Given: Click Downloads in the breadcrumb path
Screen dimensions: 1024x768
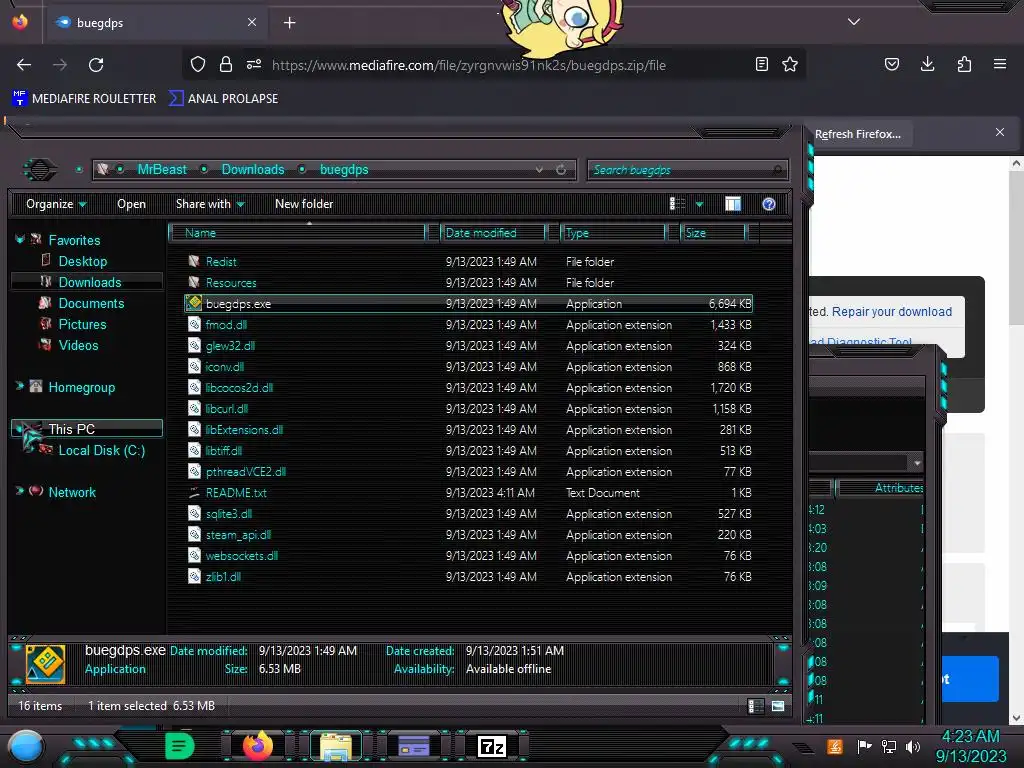Looking at the screenshot, I should 253,170.
